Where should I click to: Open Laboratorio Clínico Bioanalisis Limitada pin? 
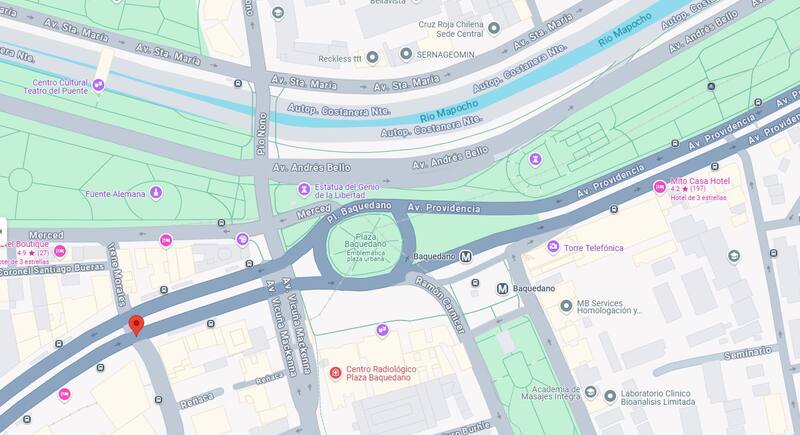tap(610, 396)
